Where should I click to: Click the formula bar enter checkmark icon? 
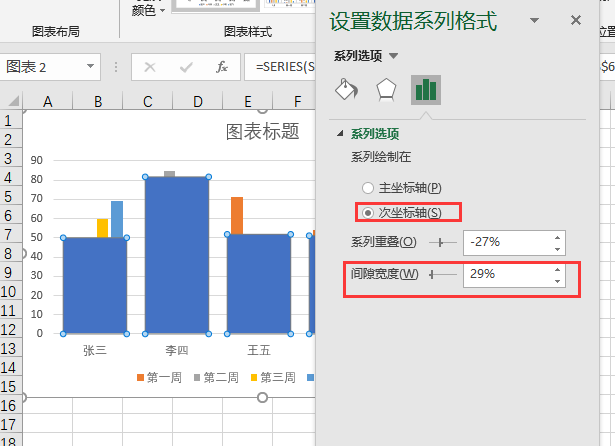pyautogui.click(x=186, y=68)
